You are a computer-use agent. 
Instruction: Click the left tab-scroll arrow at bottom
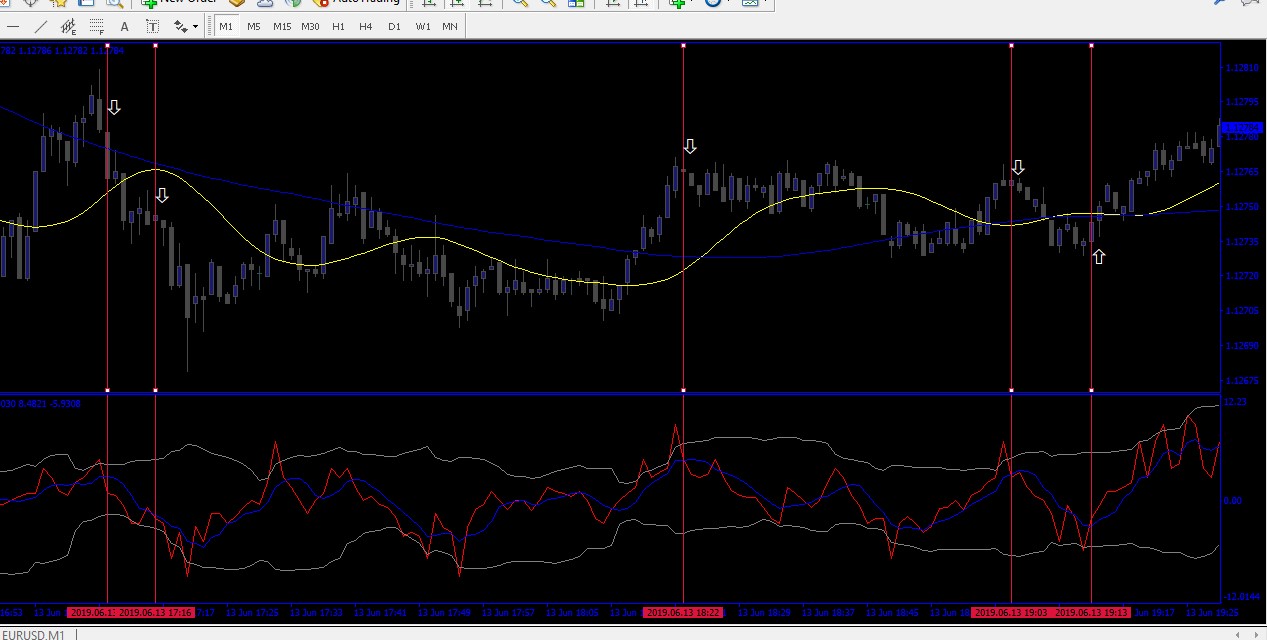1239,634
